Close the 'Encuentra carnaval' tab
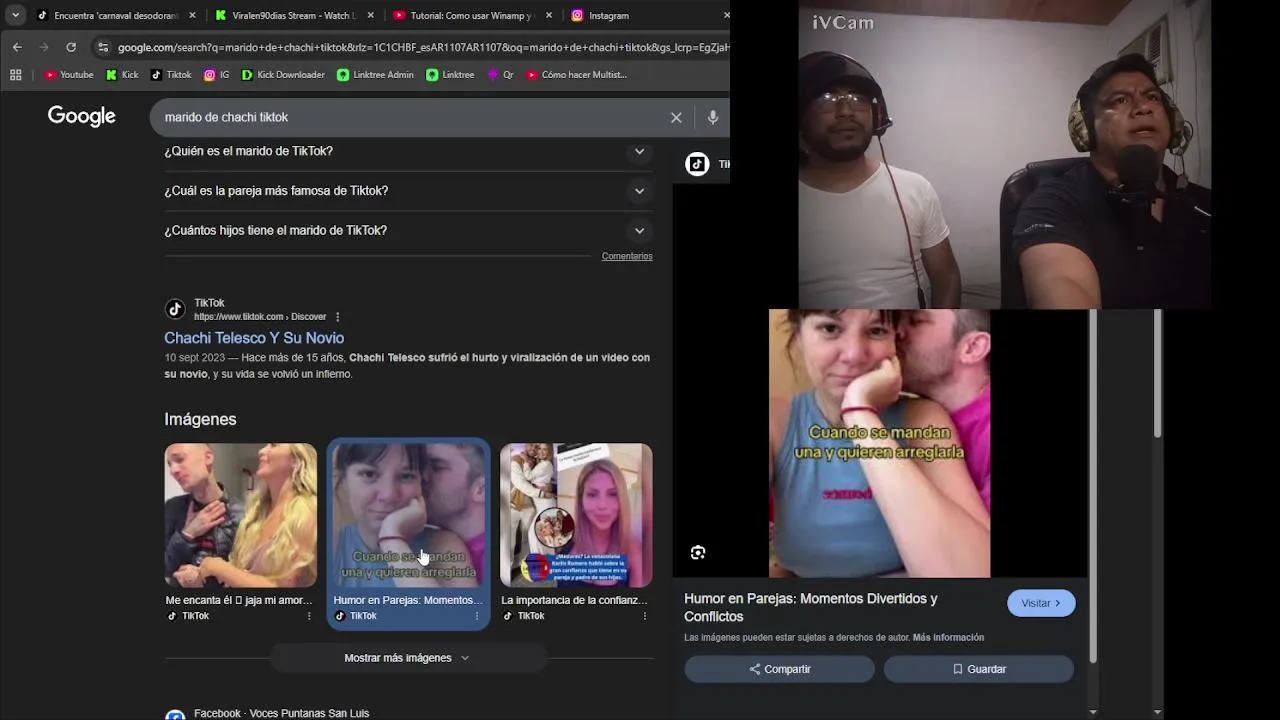The width and height of the screenshot is (1280, 720). click(x=193, y=15)
